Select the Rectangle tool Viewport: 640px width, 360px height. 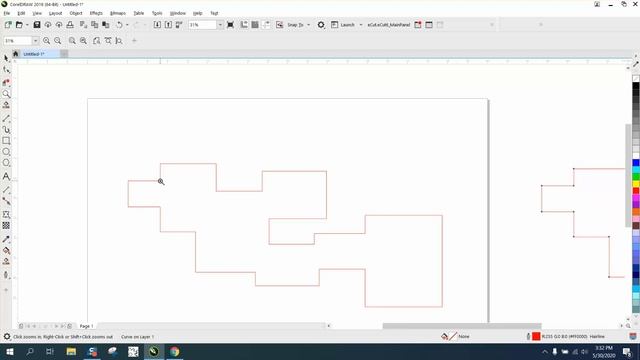point(6,141)
